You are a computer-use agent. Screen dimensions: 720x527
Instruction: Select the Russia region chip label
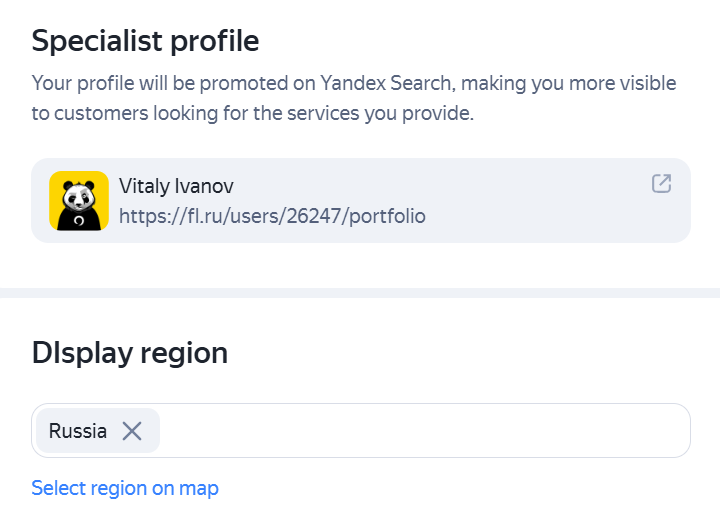pos(78,431)
